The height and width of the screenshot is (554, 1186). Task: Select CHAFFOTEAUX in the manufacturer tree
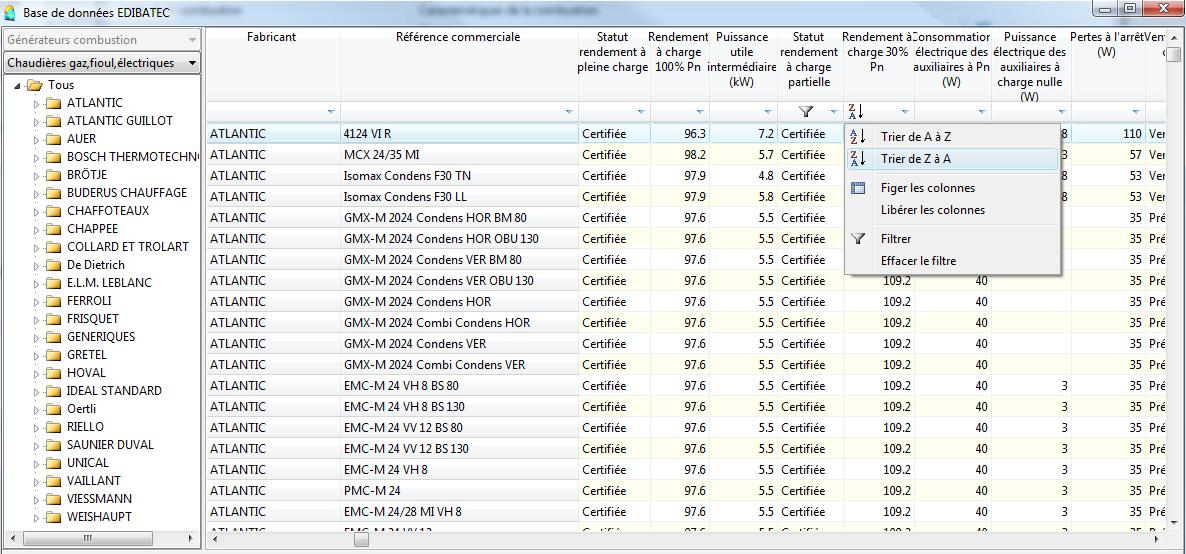[108, 211]
